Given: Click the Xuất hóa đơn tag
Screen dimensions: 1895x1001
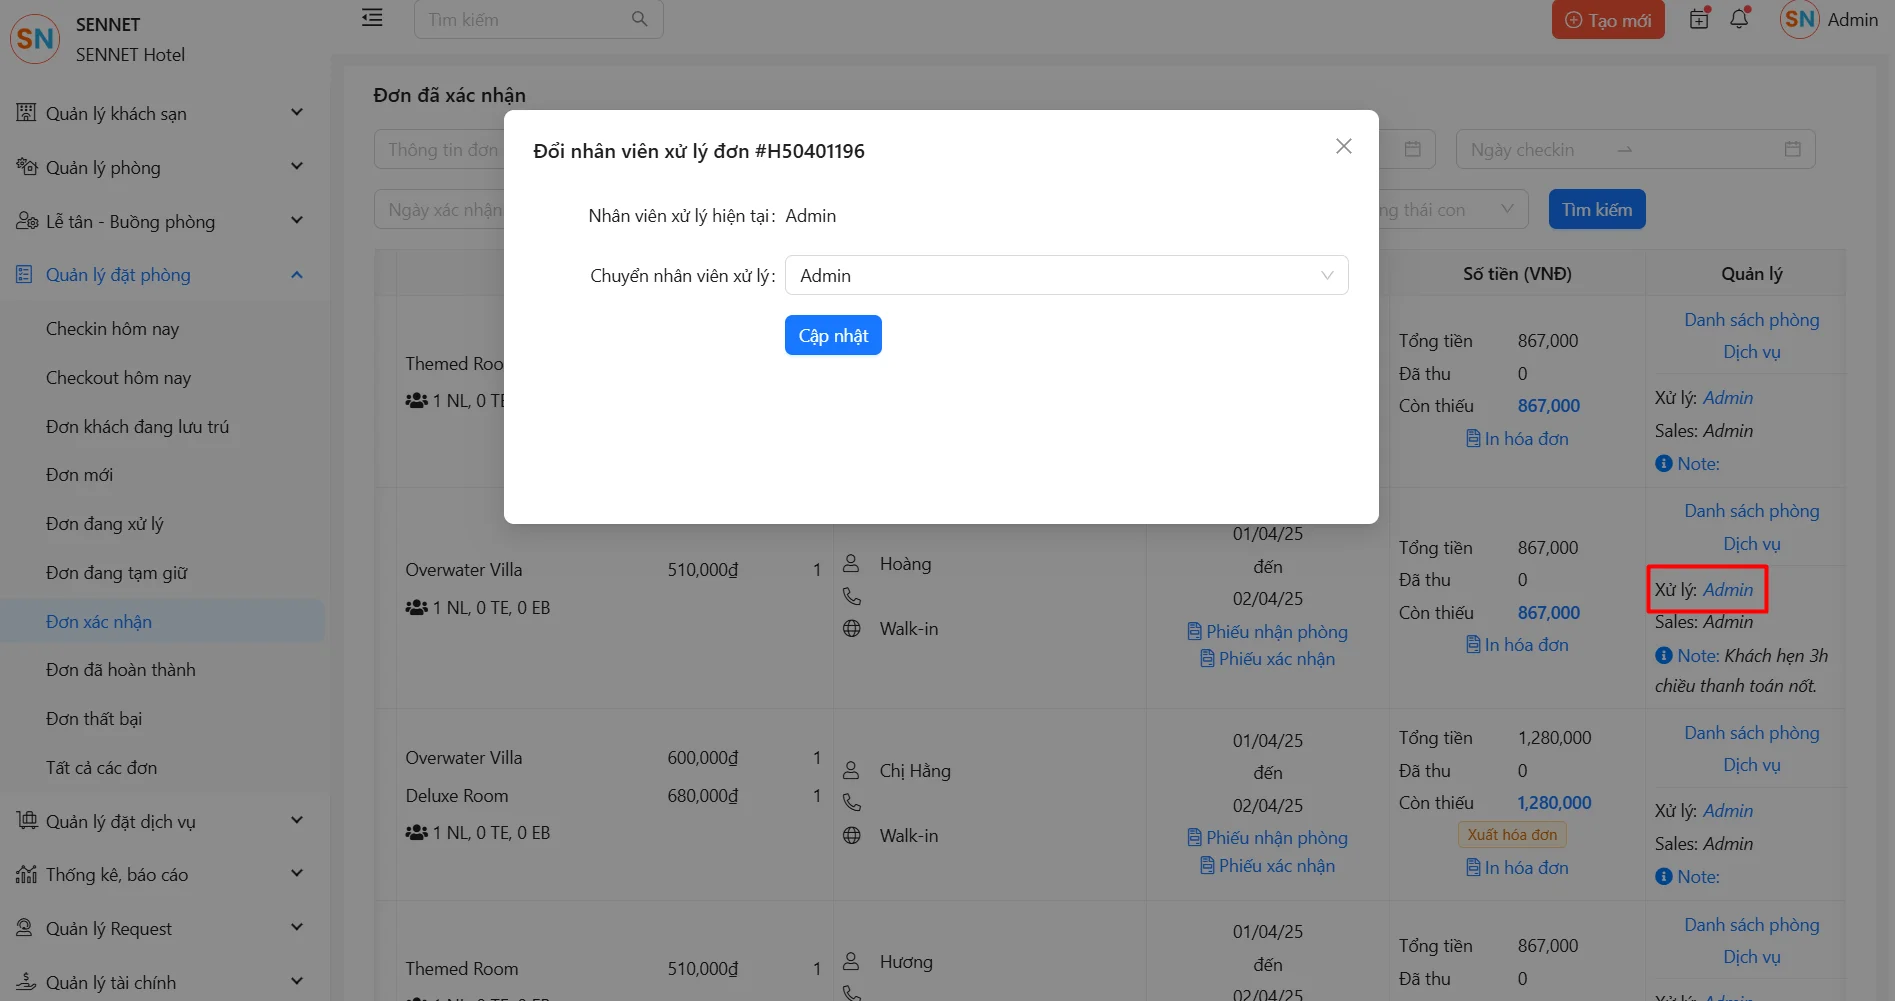Looking at the screenshot, I should tap(1512, 835).
